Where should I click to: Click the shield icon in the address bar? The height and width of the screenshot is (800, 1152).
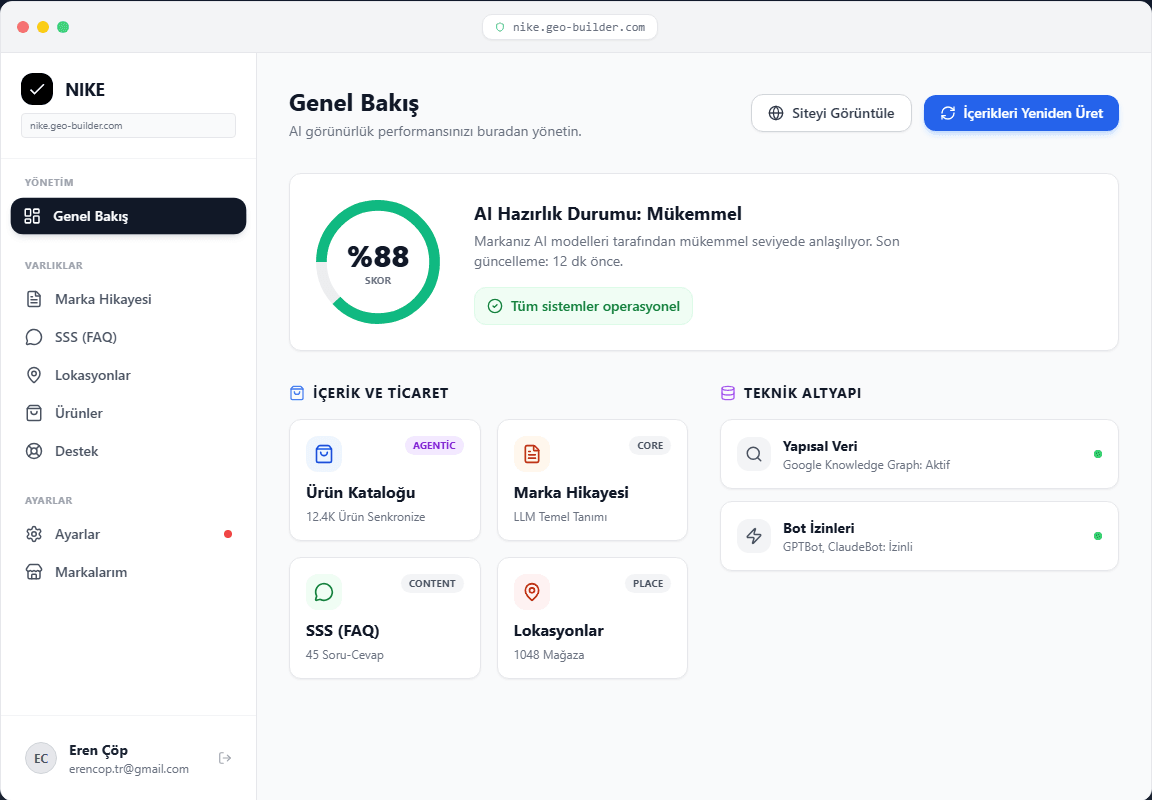pyautogui.click(x=500, y=27)
